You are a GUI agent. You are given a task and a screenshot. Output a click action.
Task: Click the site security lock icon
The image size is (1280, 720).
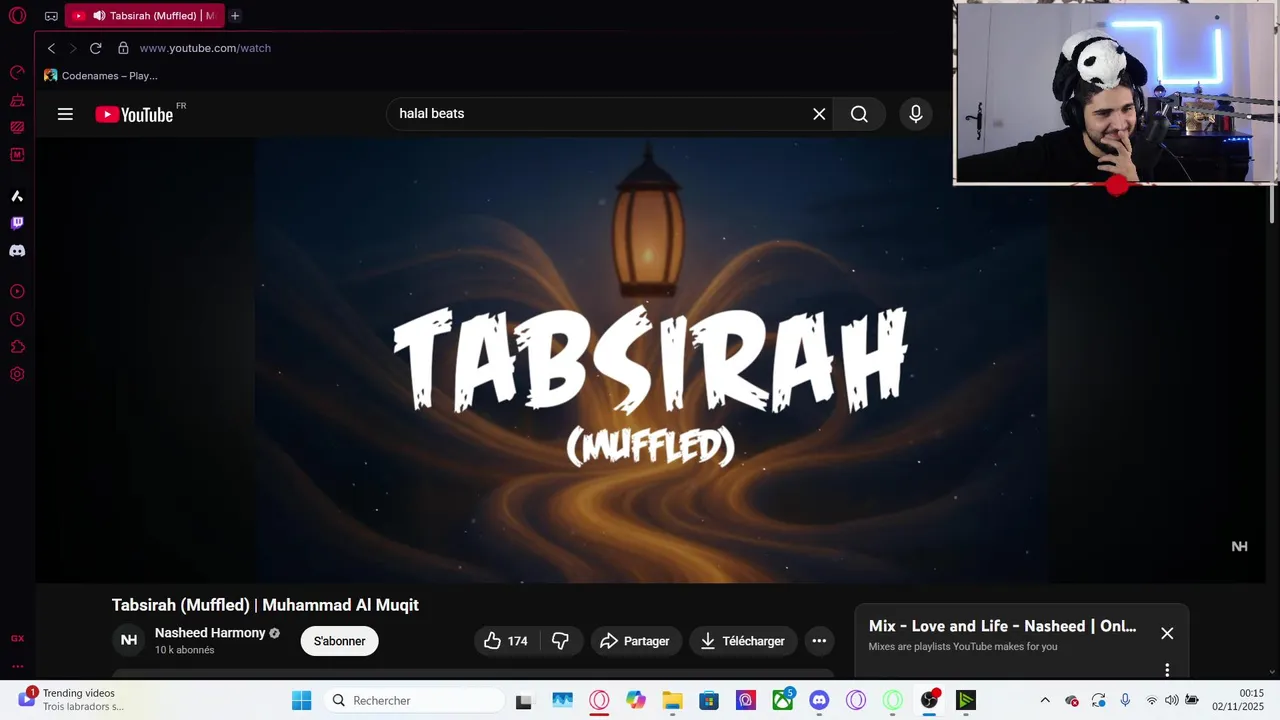[x=123, y=48]
